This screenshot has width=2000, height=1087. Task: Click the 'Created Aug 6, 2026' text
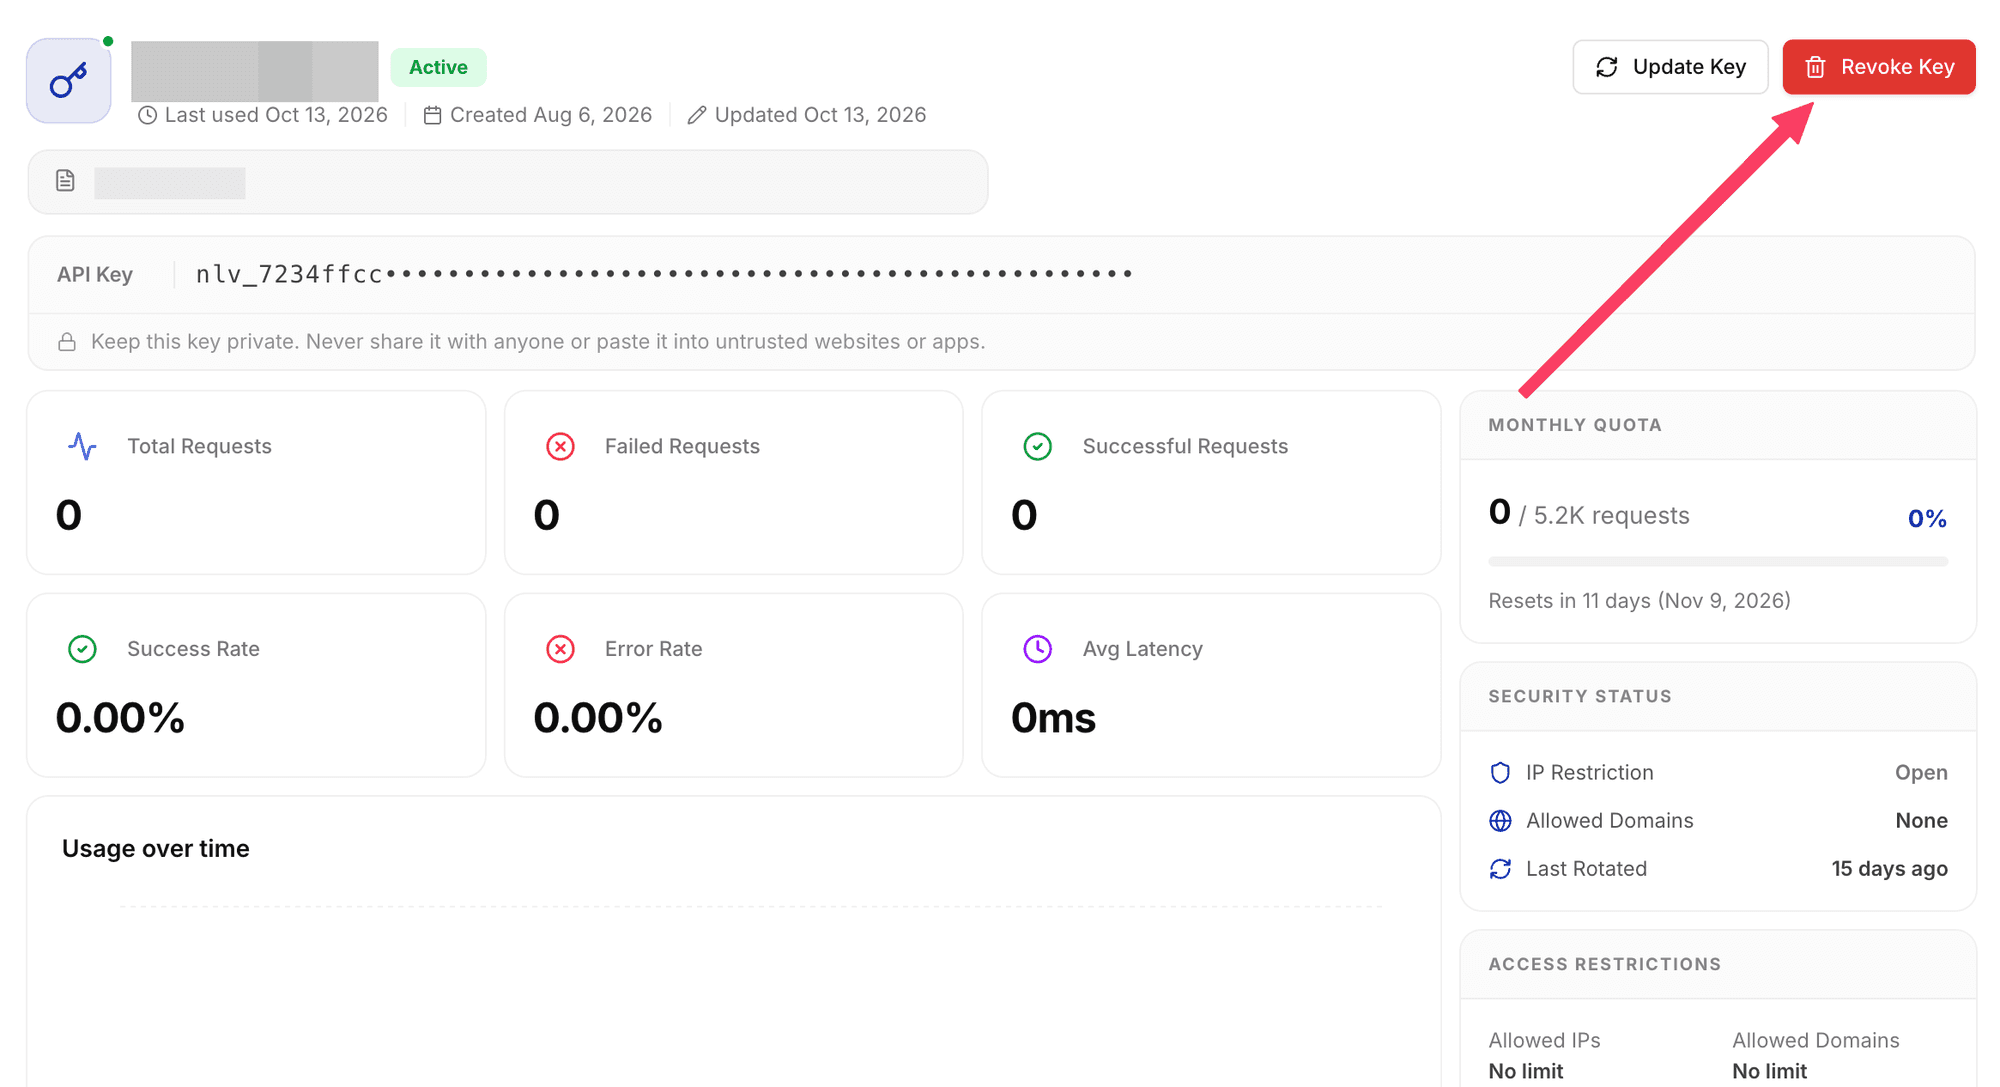[551, 115]
